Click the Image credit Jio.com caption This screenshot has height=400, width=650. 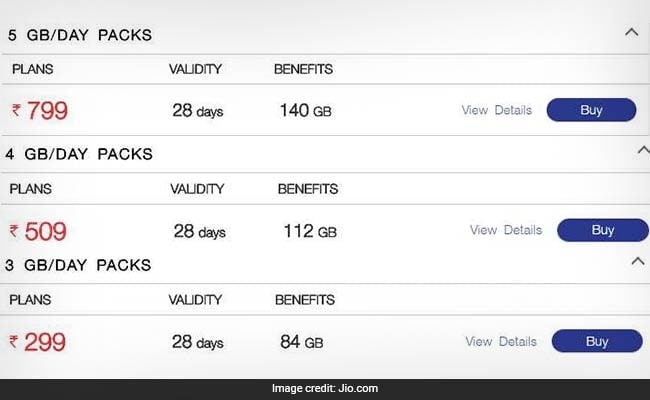coord(325,388)
